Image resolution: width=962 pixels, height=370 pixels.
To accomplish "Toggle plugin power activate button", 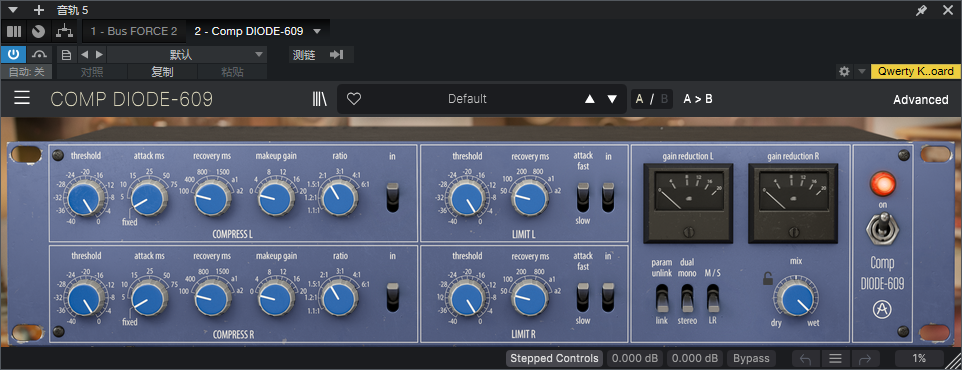I will tap(13, 55).
